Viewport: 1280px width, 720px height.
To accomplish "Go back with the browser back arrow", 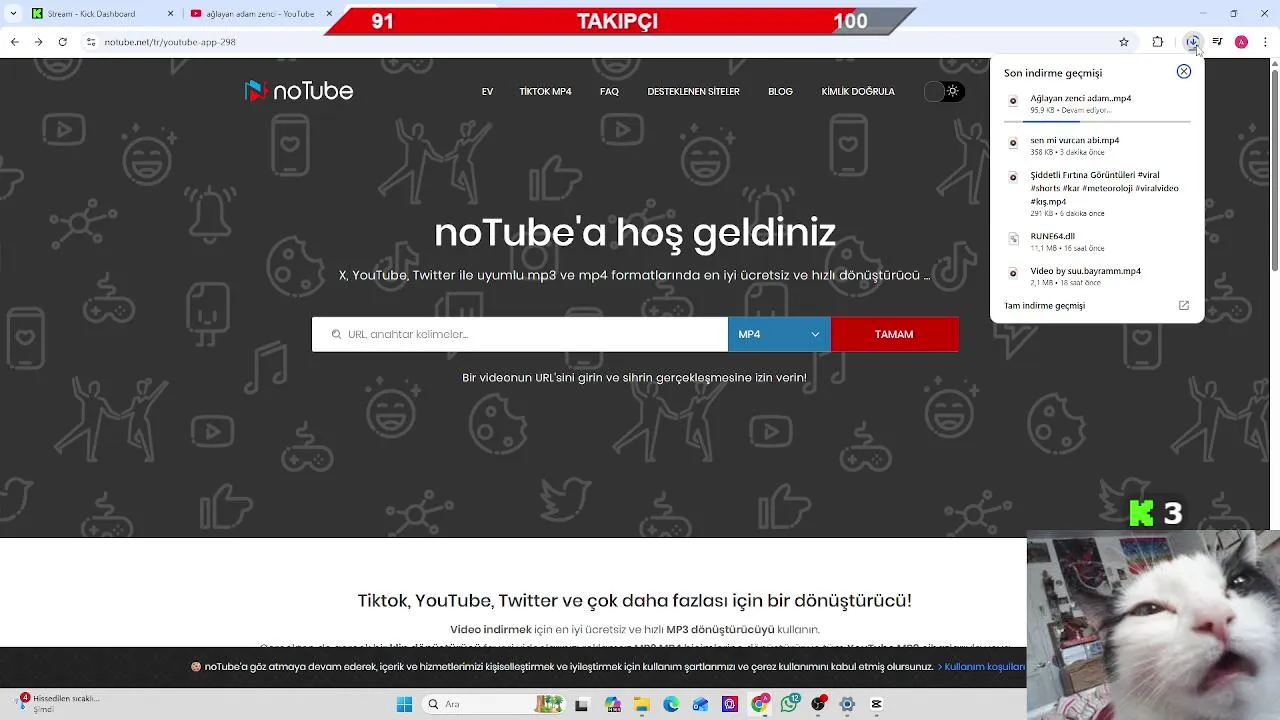I will tap(14, 42).
